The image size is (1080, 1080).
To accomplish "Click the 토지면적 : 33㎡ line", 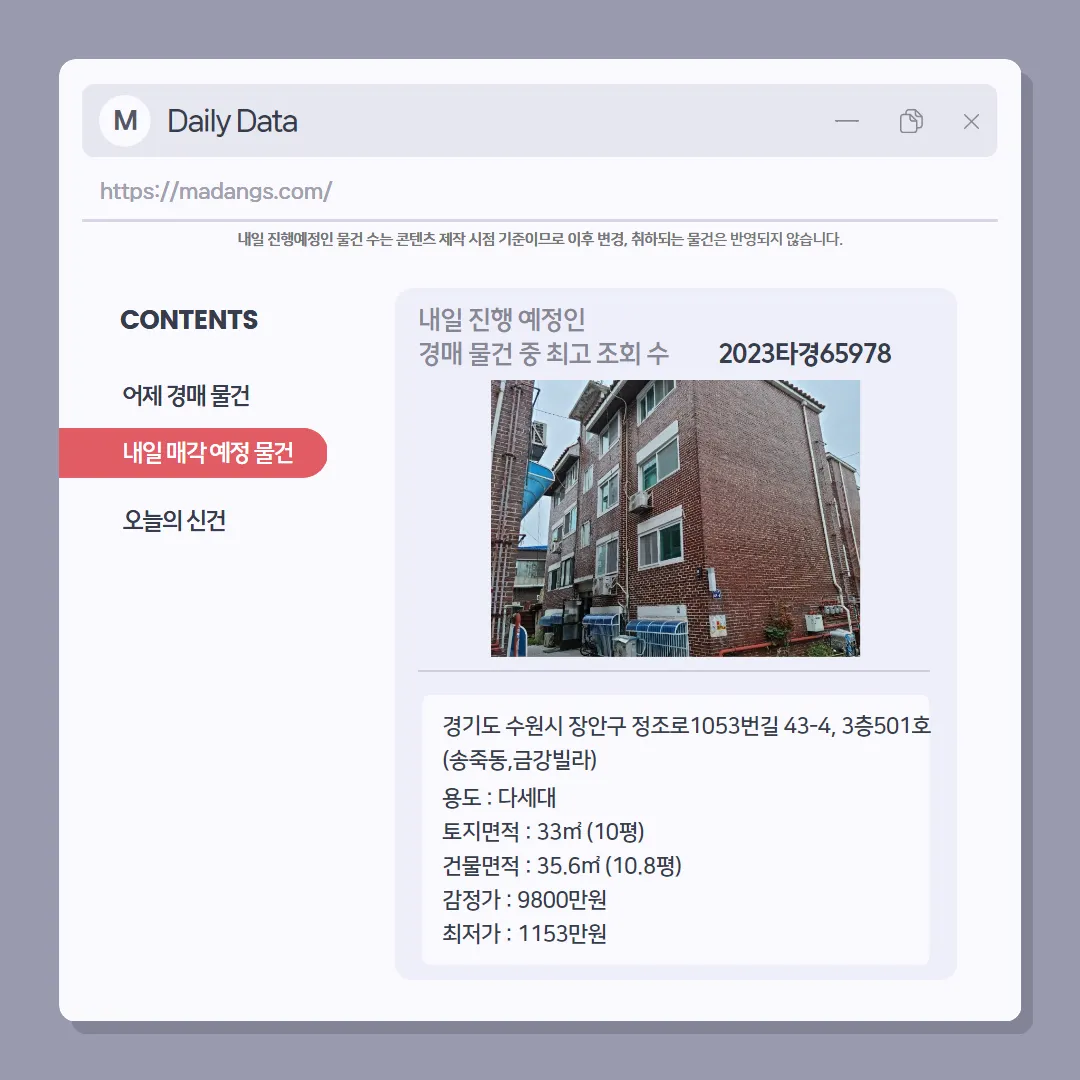I will pyautogui.click(x=543, y=831).
